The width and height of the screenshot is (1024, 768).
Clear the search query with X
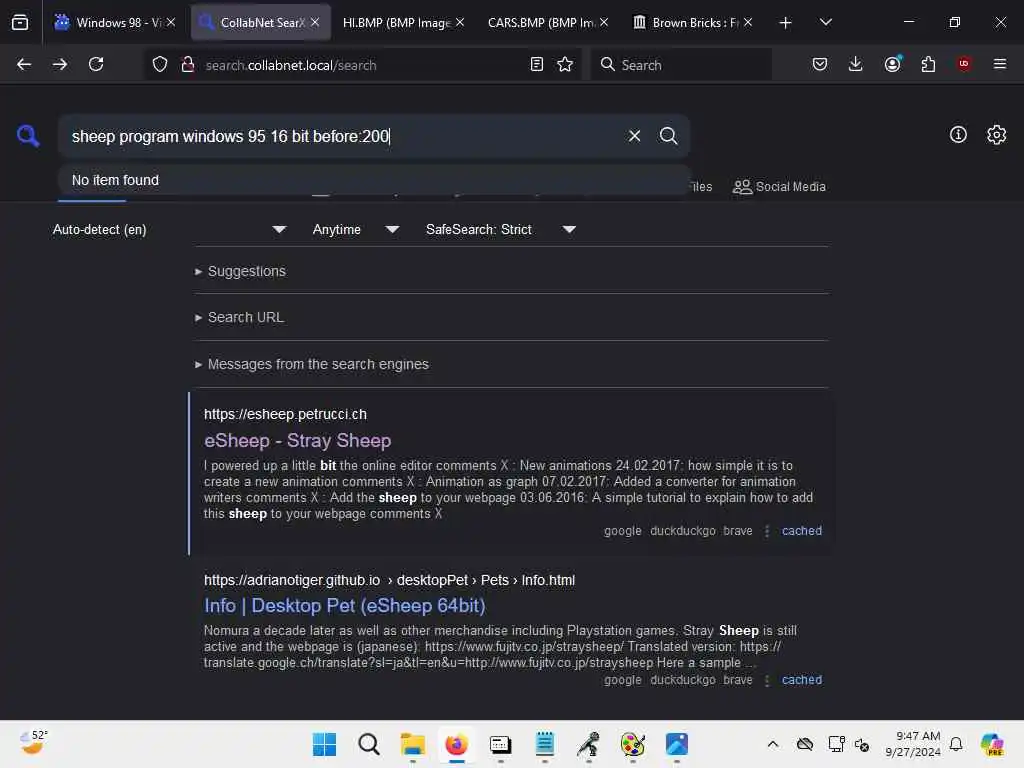(x=634, y=136)
